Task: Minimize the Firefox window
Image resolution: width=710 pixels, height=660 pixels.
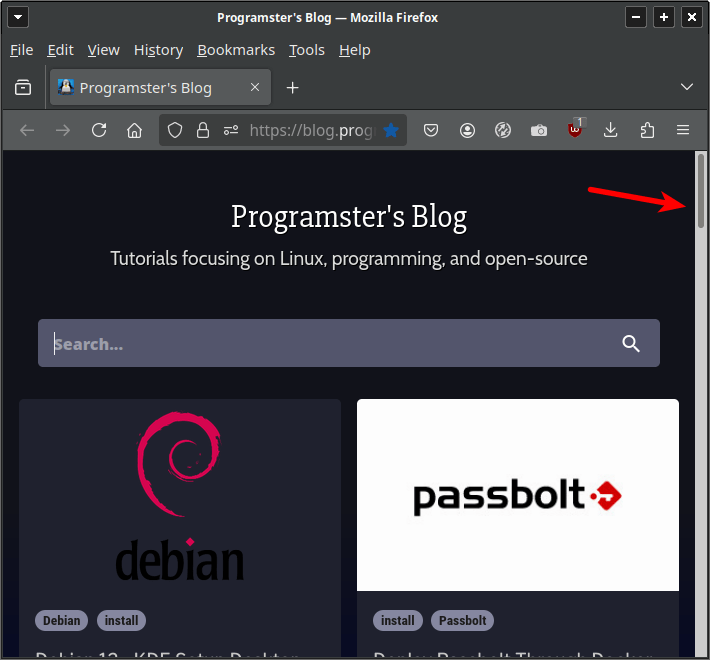Action: coord(636,17)
